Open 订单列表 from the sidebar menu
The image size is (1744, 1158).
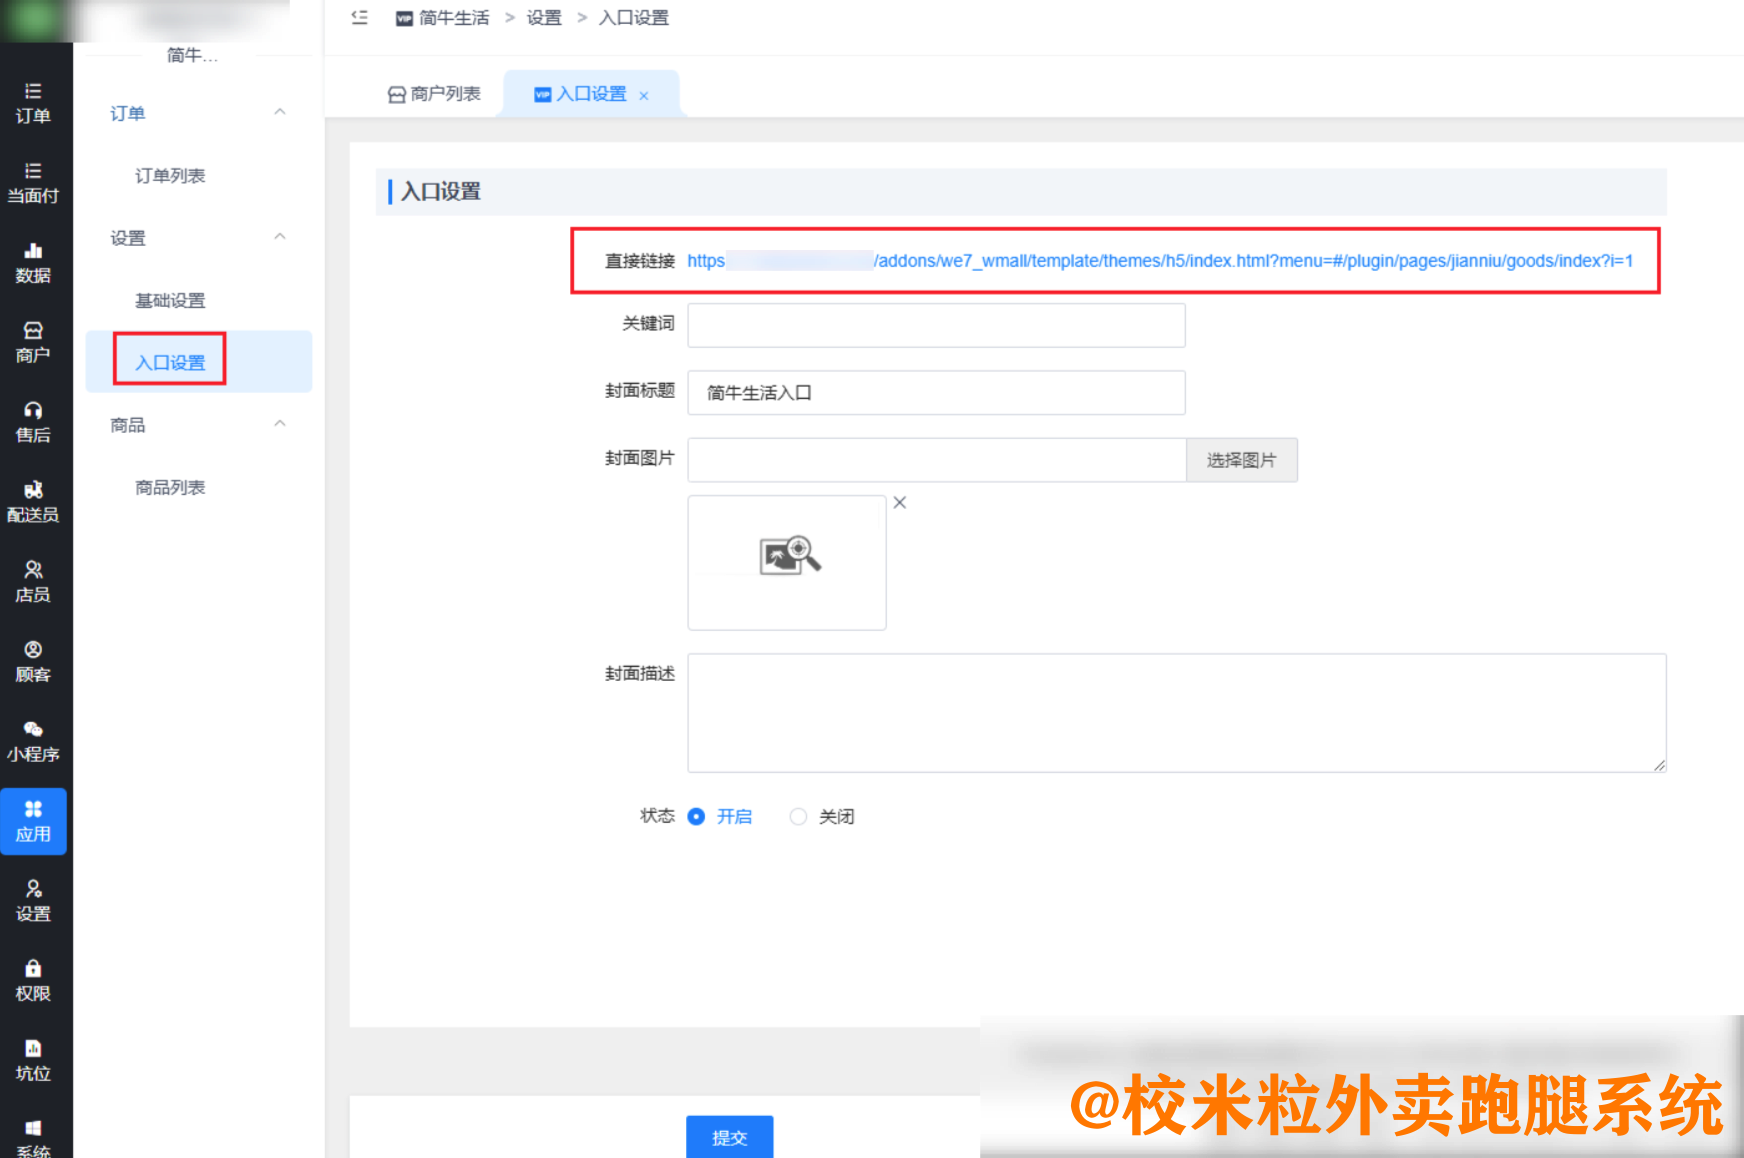point(172,175)
